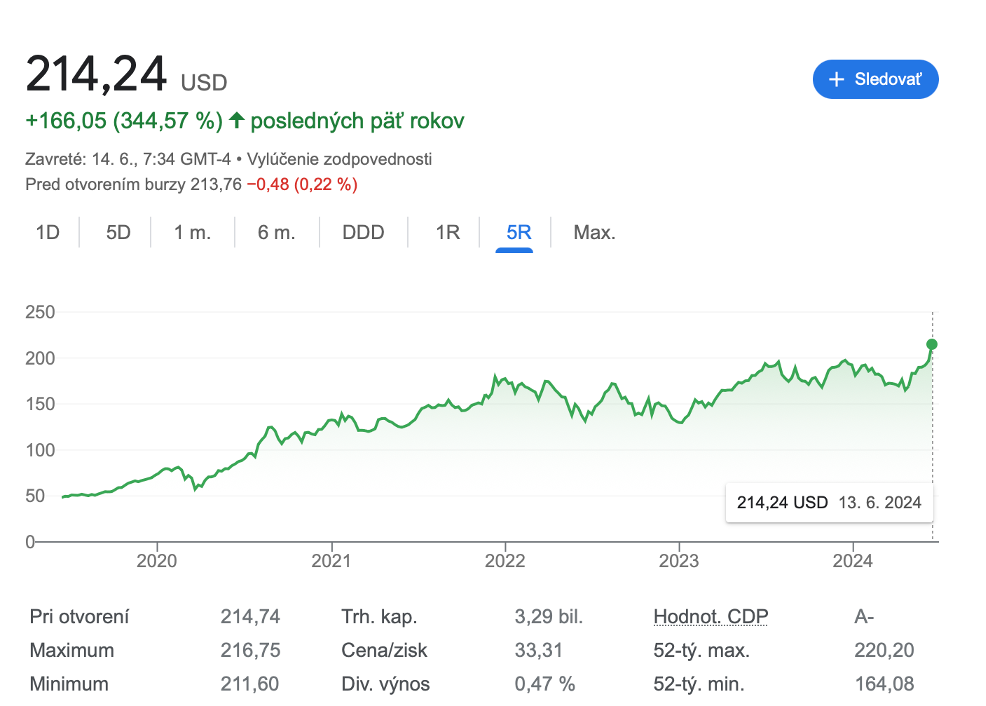Select the 5D chart range tab
This screenshot has height=706, width=986.
coord(118,233)
